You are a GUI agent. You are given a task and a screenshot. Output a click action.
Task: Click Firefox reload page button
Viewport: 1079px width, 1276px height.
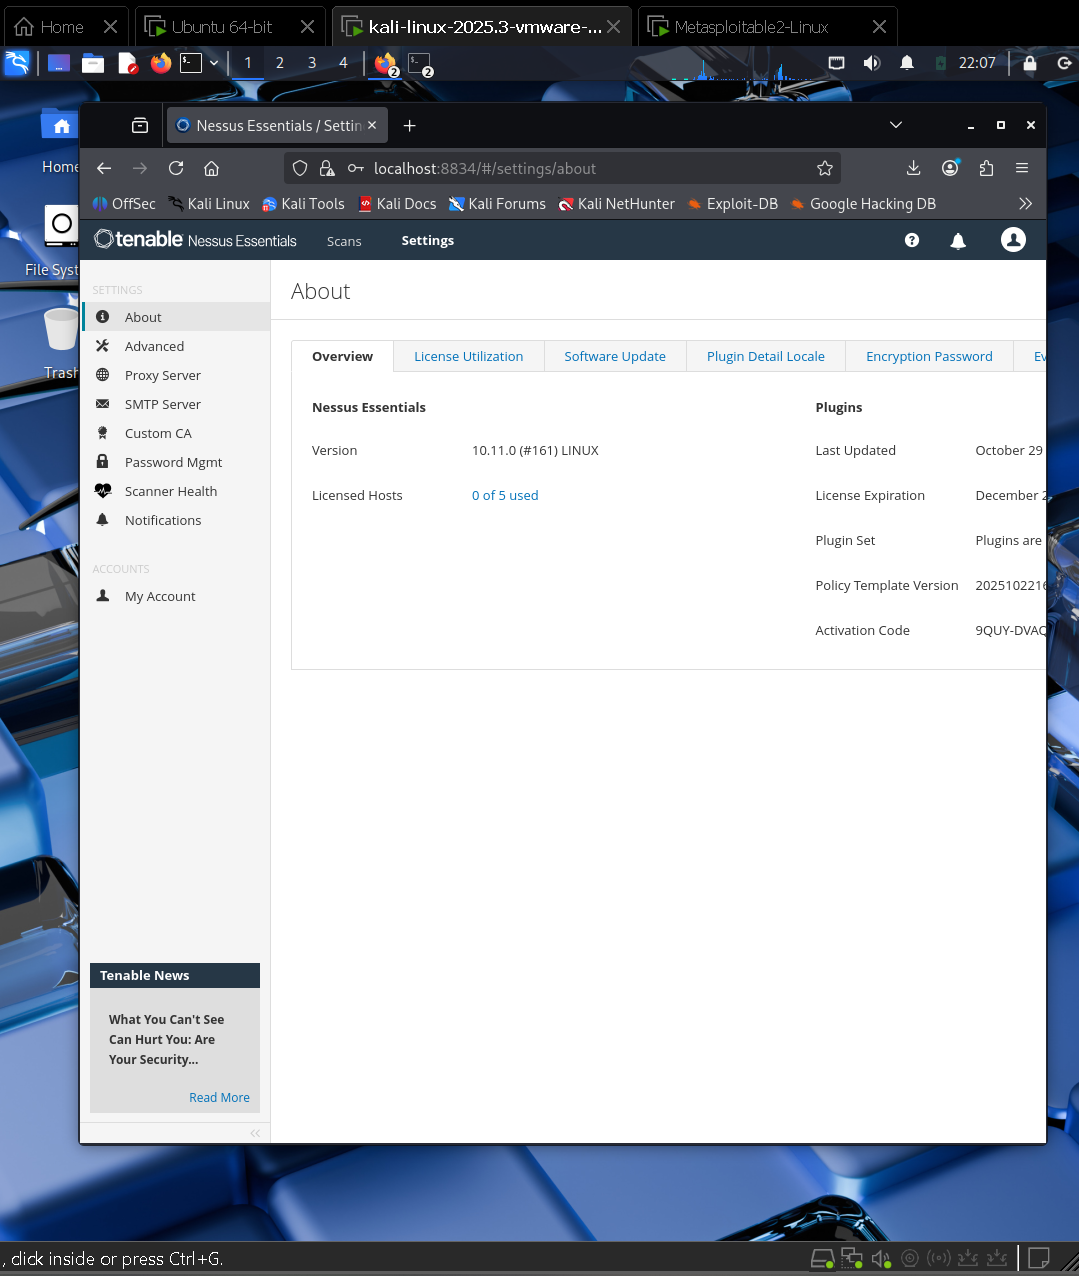click(176, 168)
